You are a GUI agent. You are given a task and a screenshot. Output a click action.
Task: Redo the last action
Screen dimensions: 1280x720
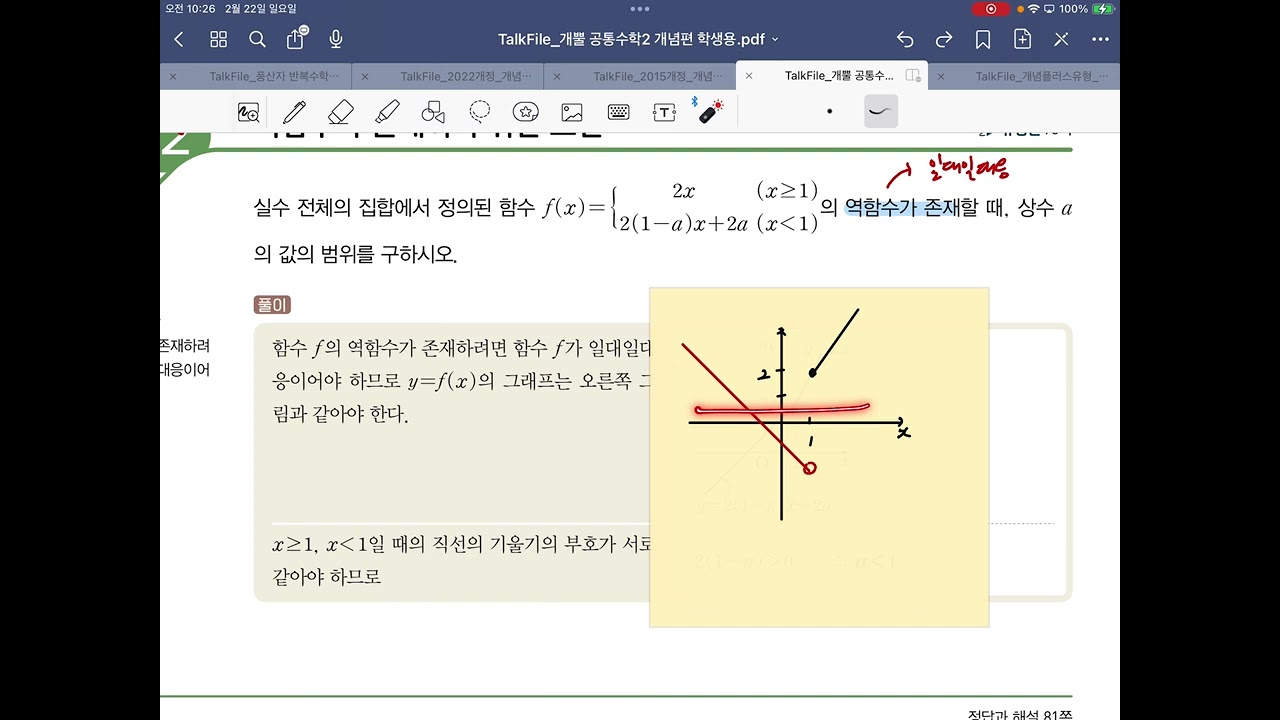click(944, 39)
